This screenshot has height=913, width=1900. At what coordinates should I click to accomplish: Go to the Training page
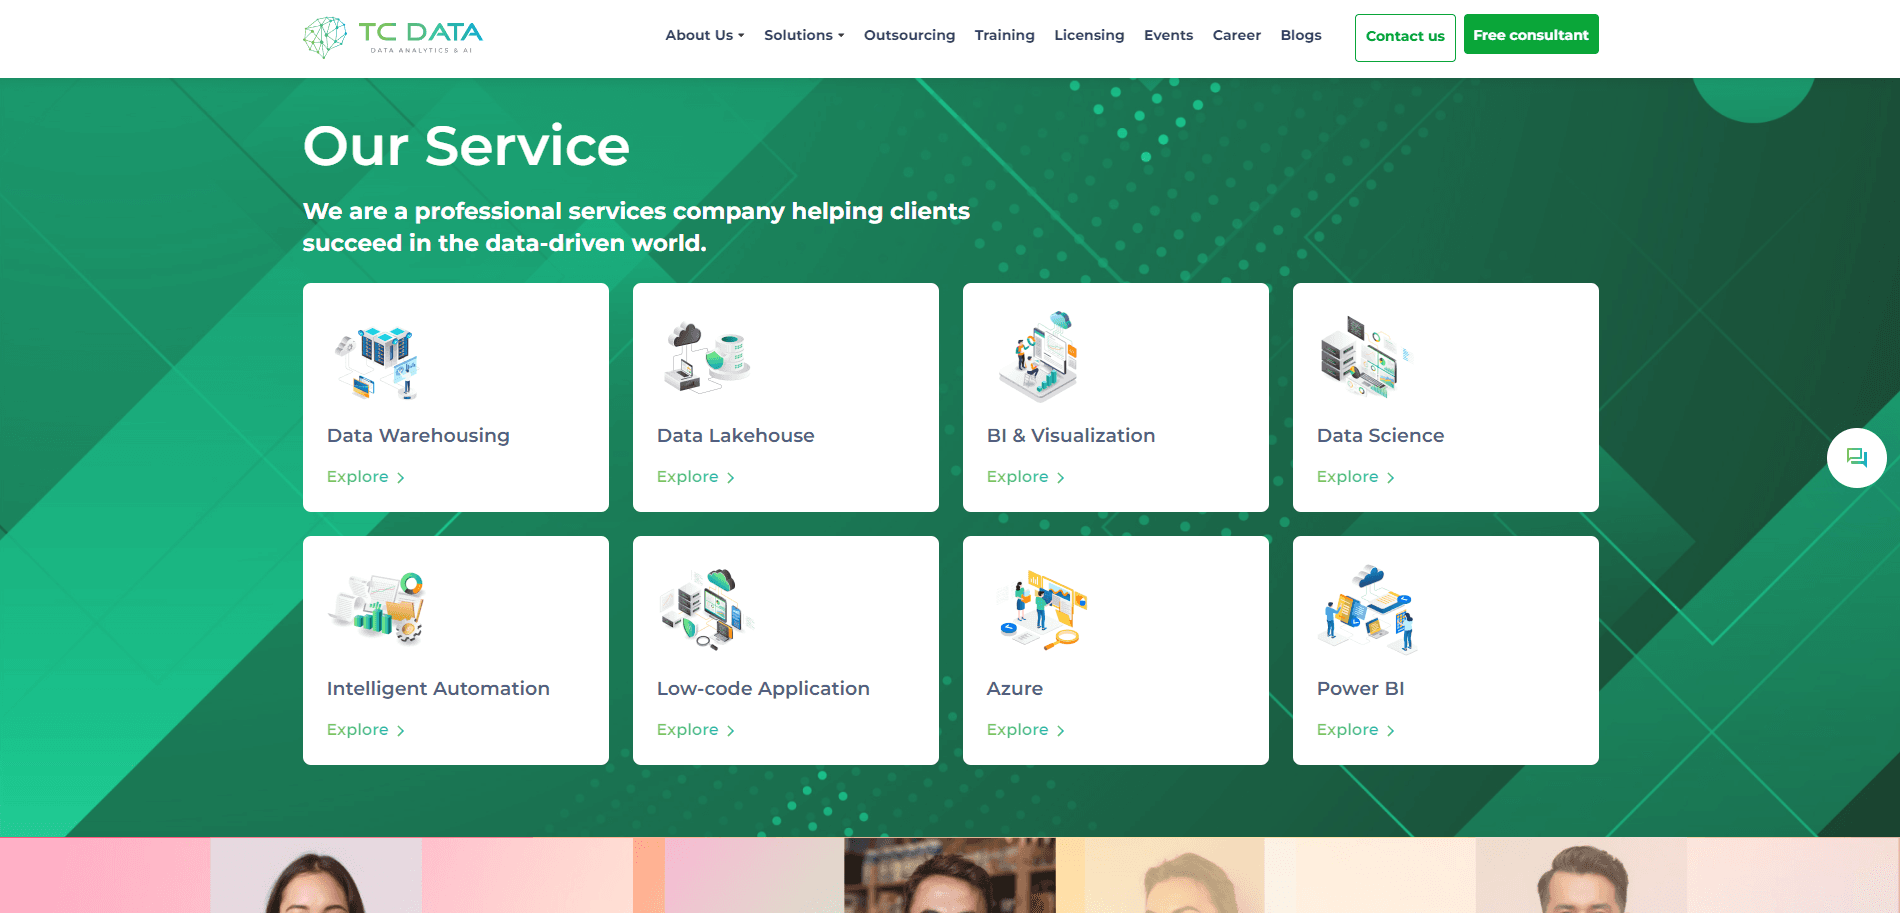tap(1004, 35)
